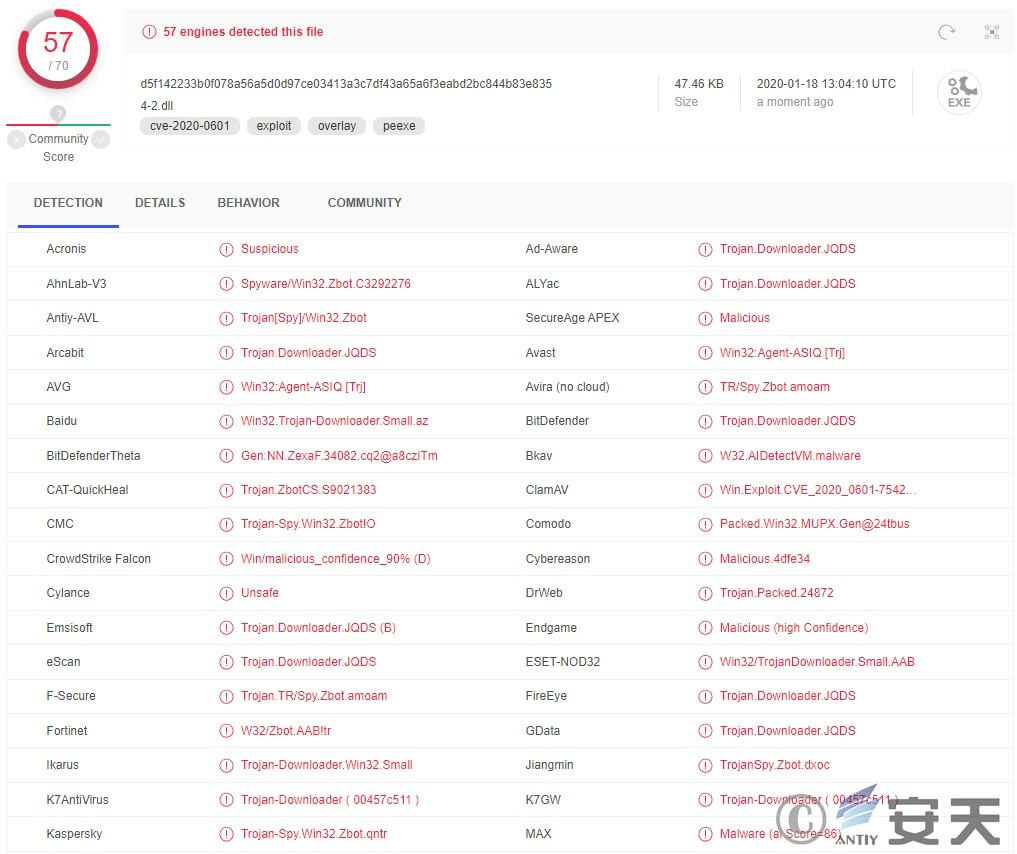
Task: Click the overlay tag
Action: (x=337, y=126)
